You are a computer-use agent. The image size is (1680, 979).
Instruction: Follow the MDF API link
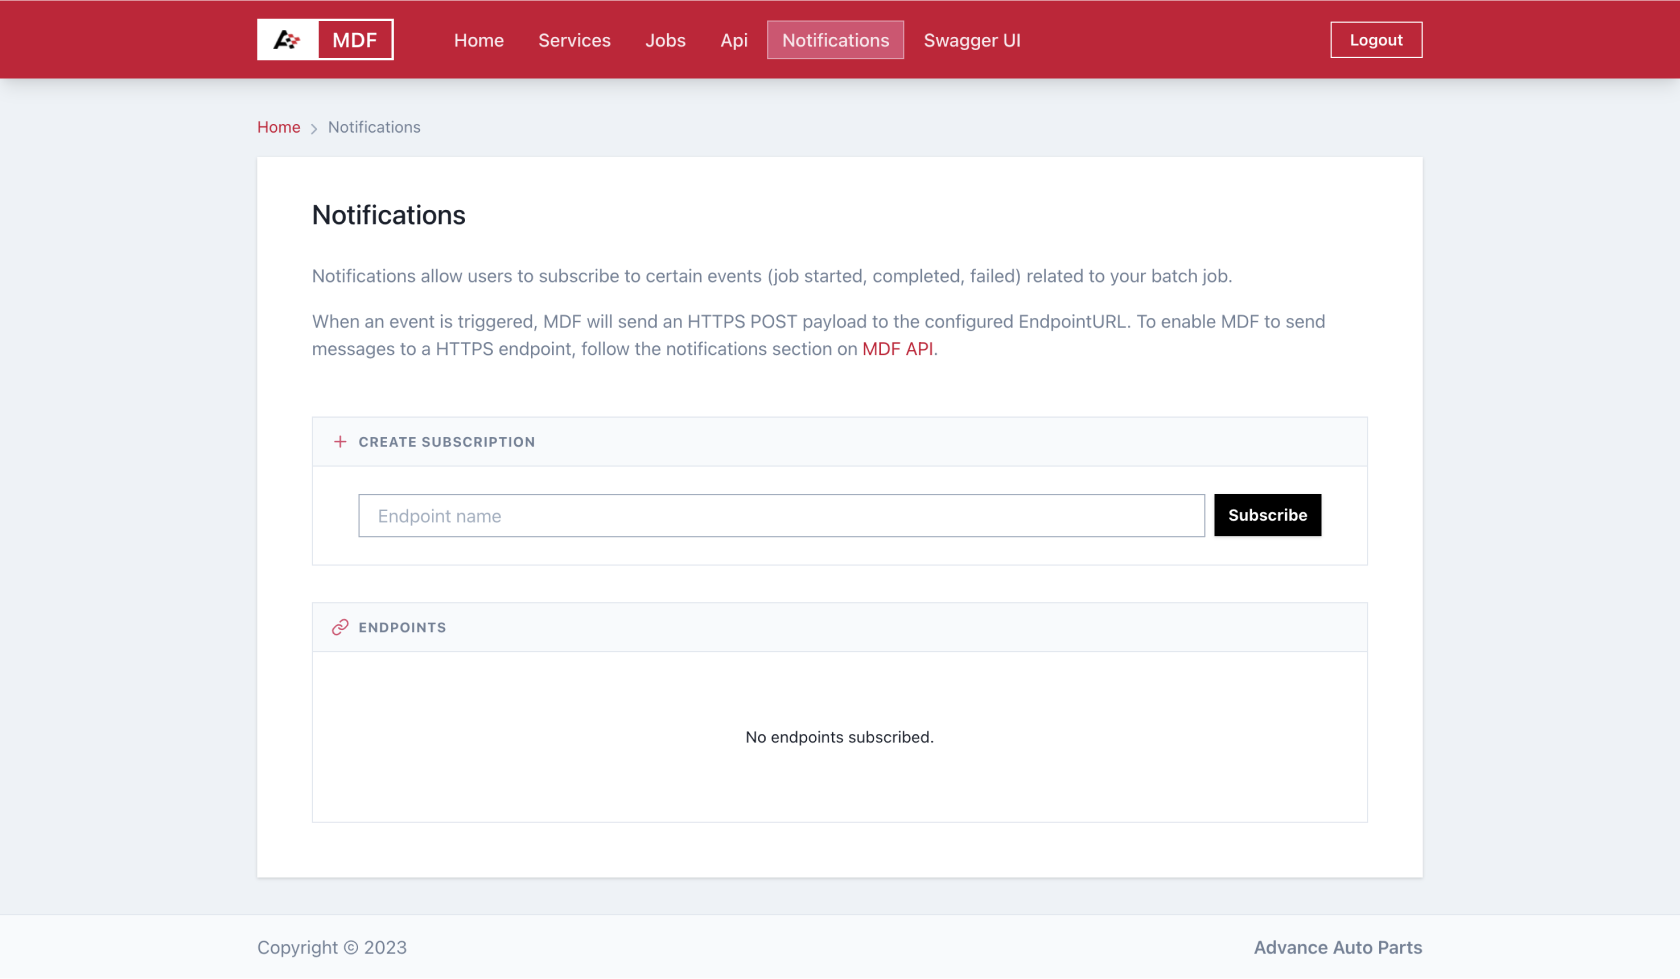897,349
